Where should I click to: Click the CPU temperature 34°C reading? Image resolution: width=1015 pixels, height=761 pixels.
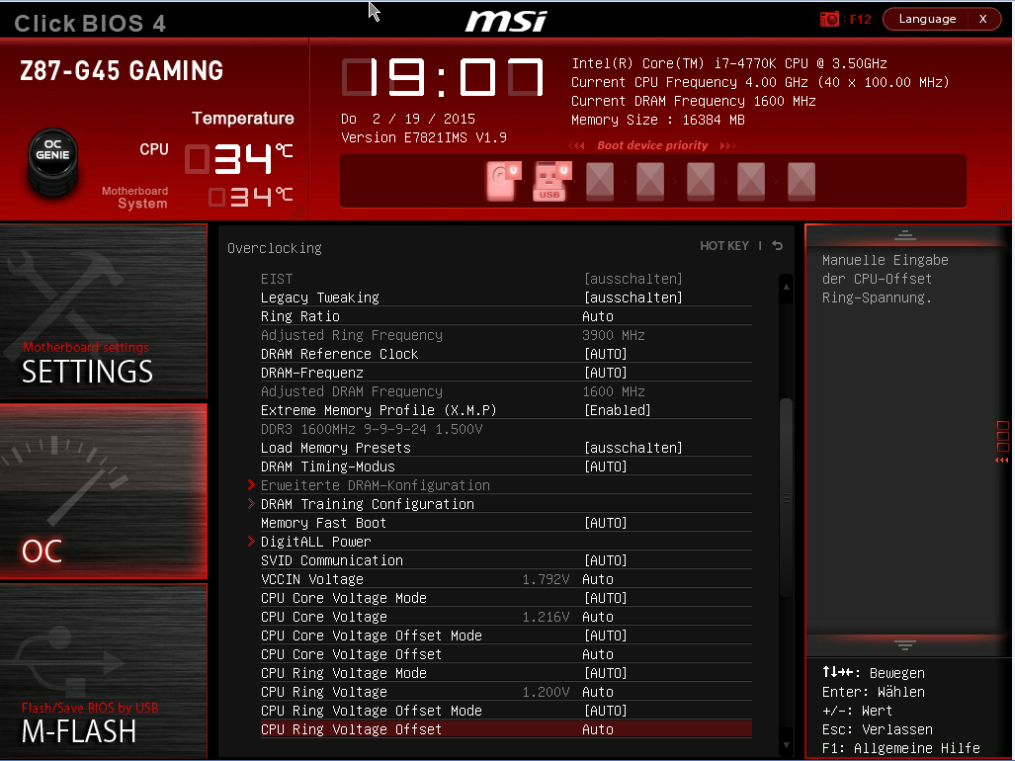tap(239, 159)
